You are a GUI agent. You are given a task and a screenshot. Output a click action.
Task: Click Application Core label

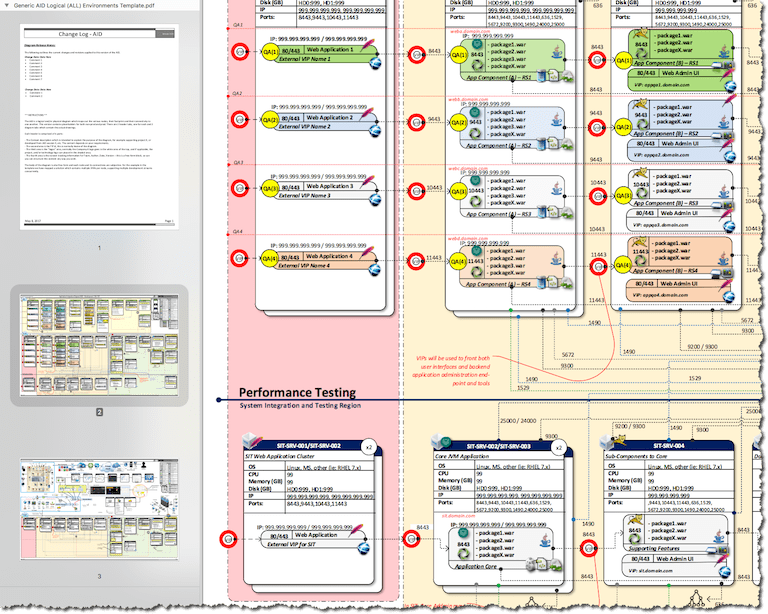(x=476, y=566)
